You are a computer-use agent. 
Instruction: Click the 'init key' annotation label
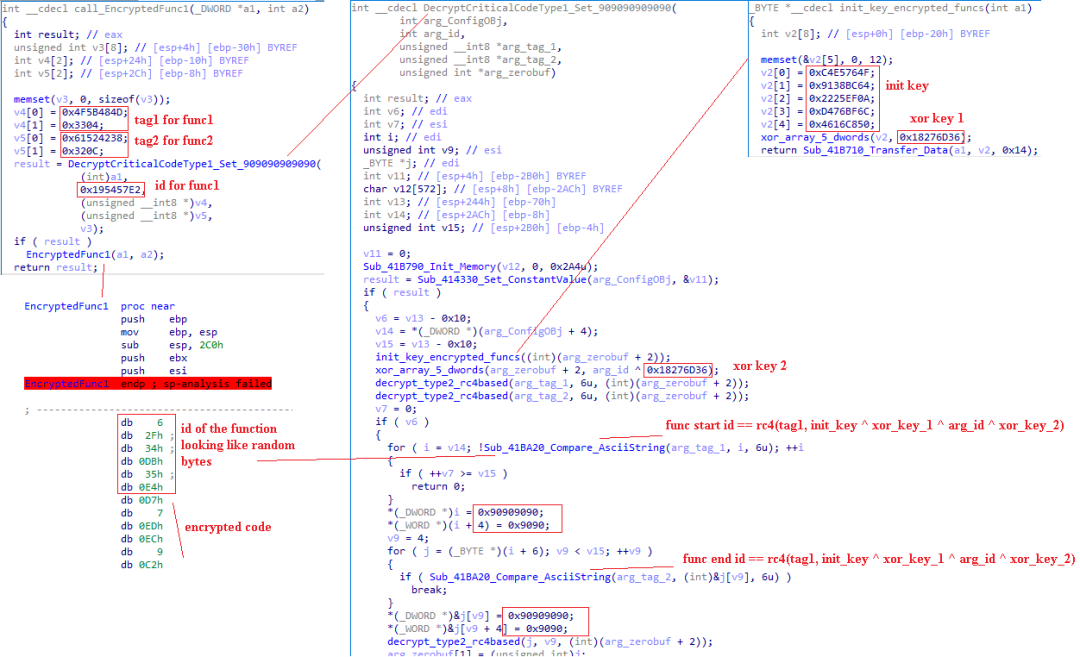pos(908,84)
